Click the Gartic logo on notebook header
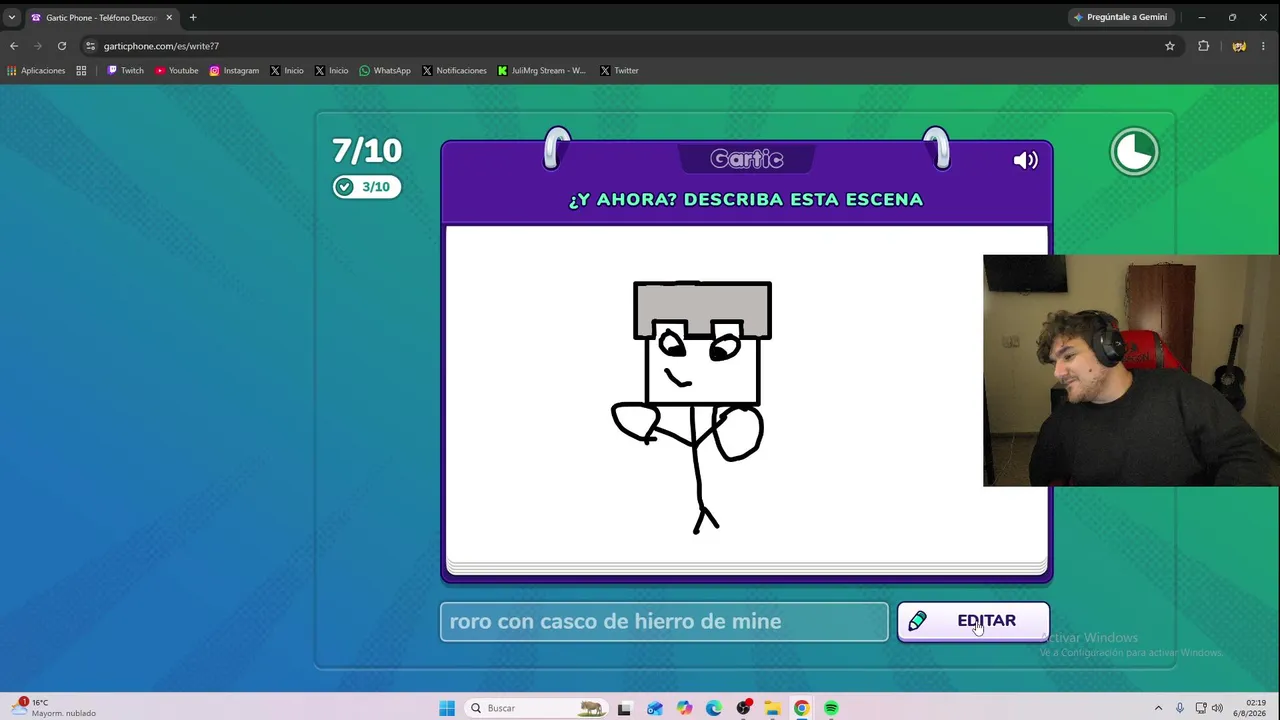Viewport: 1280px width, 720px height. [x=746, y=159]
